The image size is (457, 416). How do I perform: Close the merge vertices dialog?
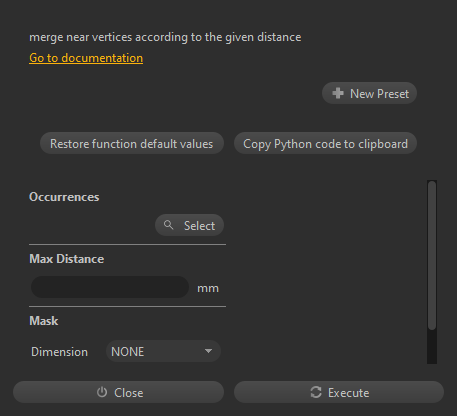[118, 392]
